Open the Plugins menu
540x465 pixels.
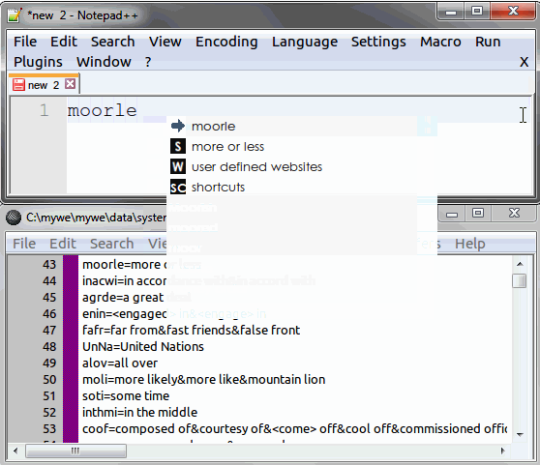tap(38, 62)
